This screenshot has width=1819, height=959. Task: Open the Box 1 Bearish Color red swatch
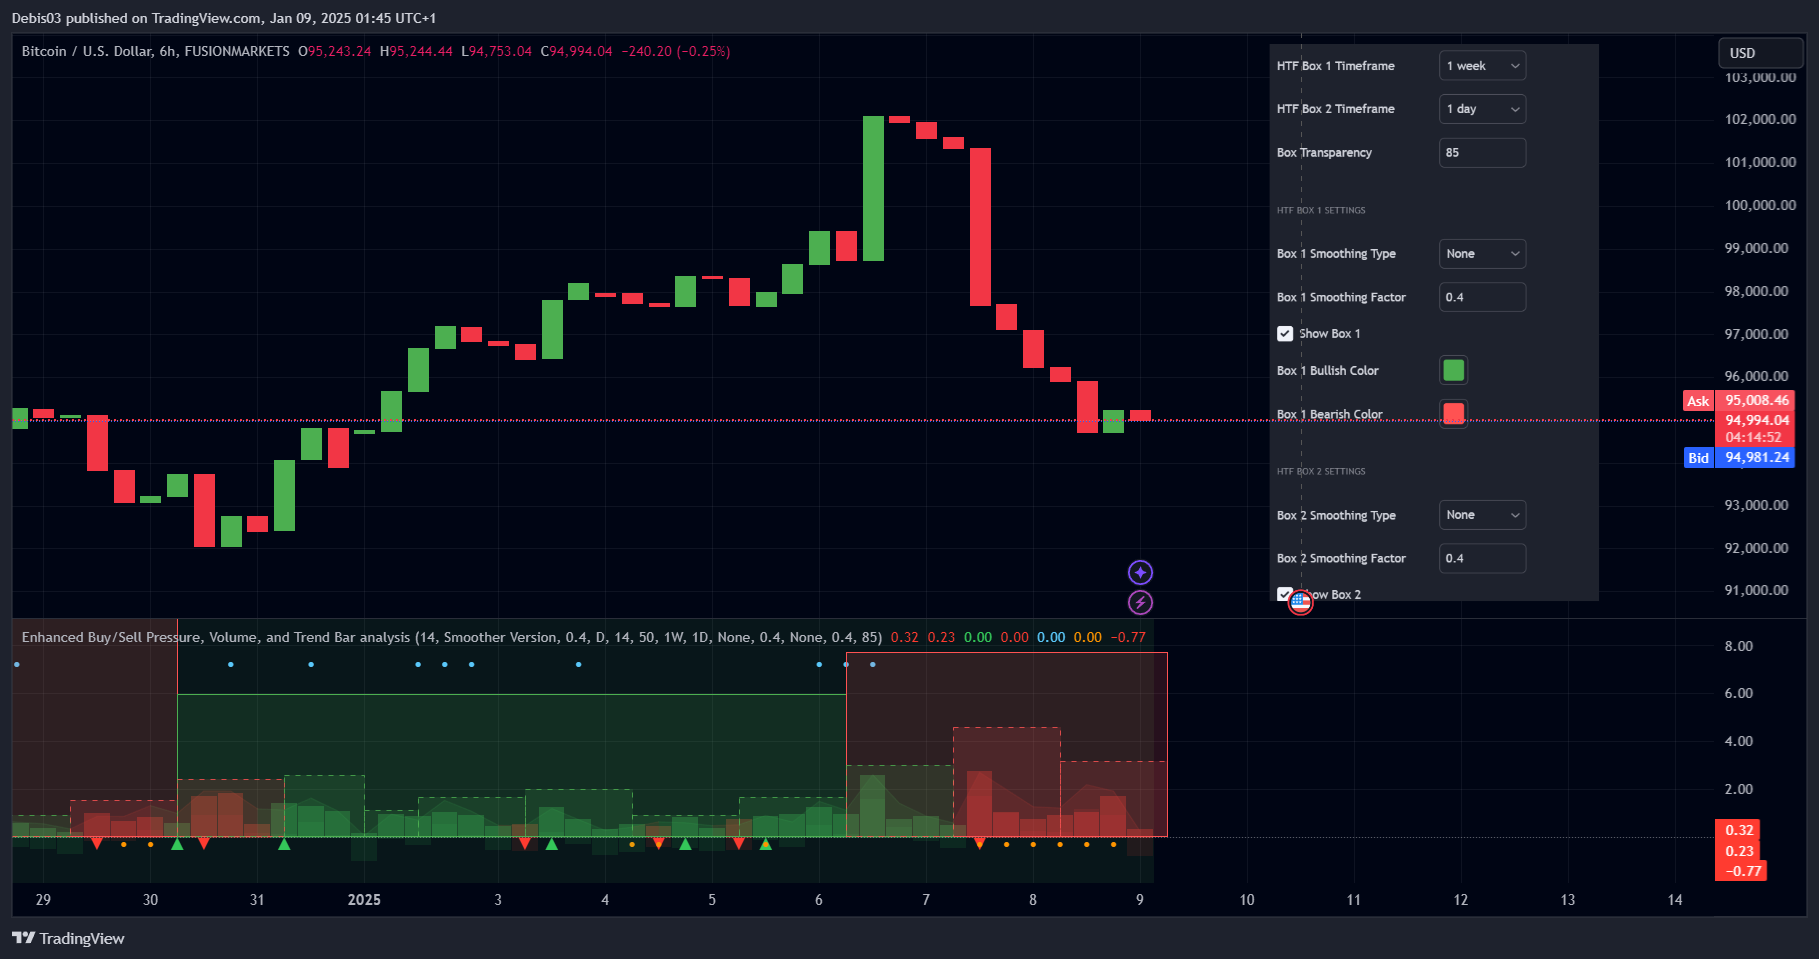[1454, 414]
